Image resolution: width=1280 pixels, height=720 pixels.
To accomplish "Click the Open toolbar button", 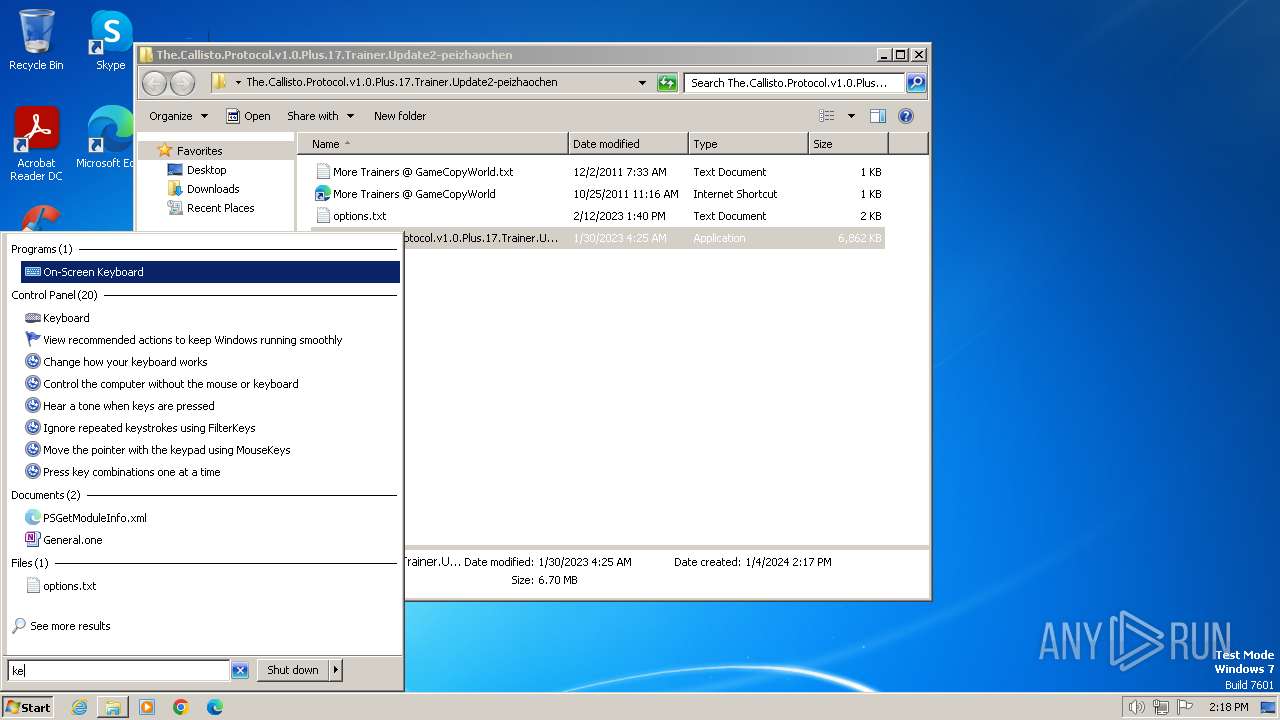I will [x=248, y=116].
